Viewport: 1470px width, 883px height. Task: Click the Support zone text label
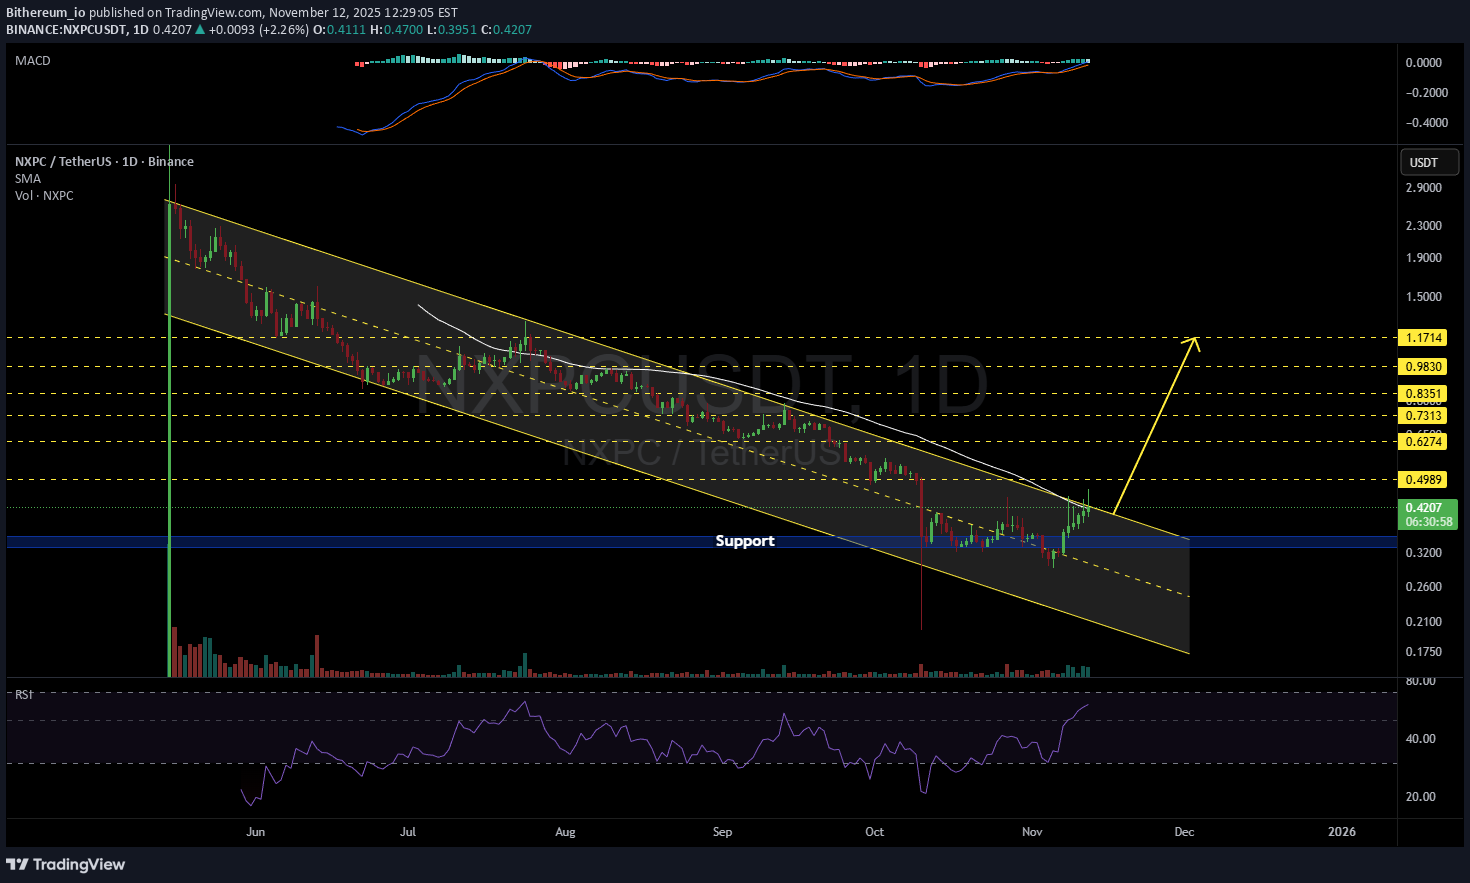click(744, 541)
